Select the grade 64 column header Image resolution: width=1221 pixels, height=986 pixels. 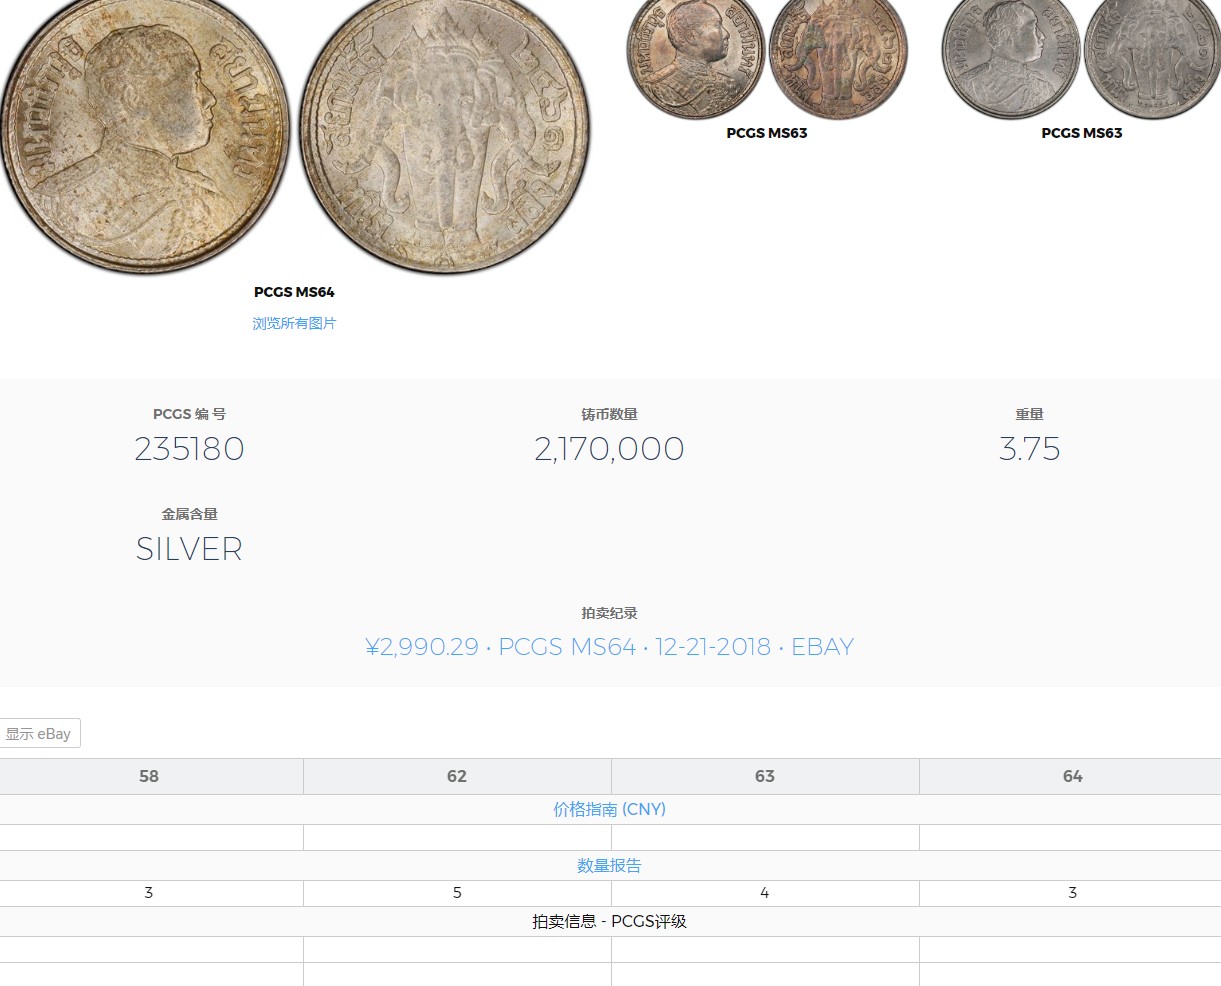(1072, 776)
